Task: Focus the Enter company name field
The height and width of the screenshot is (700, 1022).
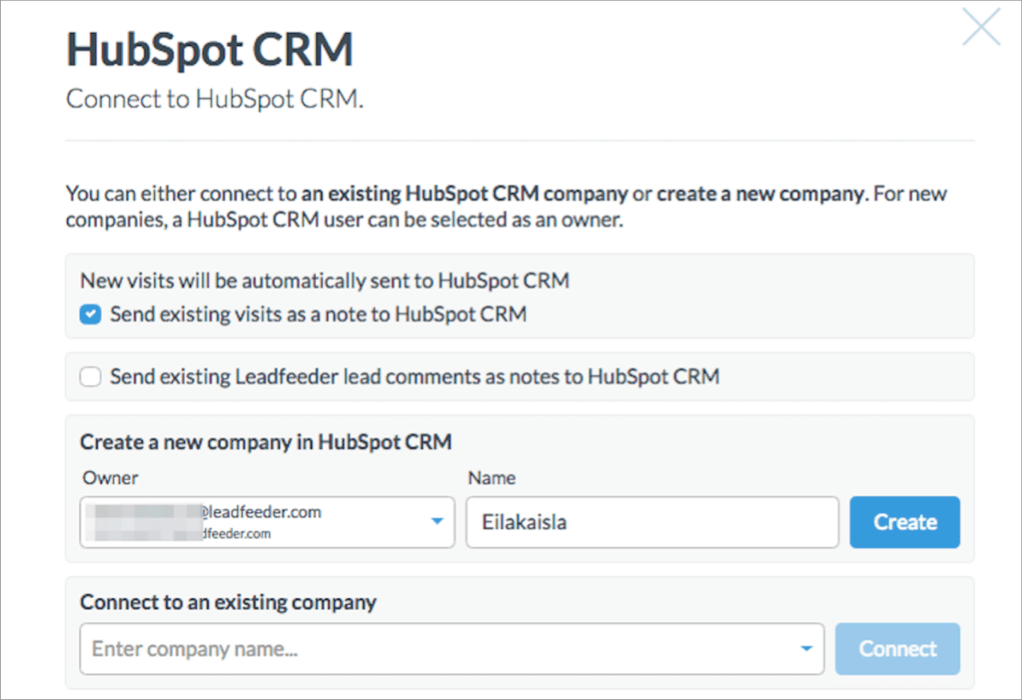Action: (440, 649)
